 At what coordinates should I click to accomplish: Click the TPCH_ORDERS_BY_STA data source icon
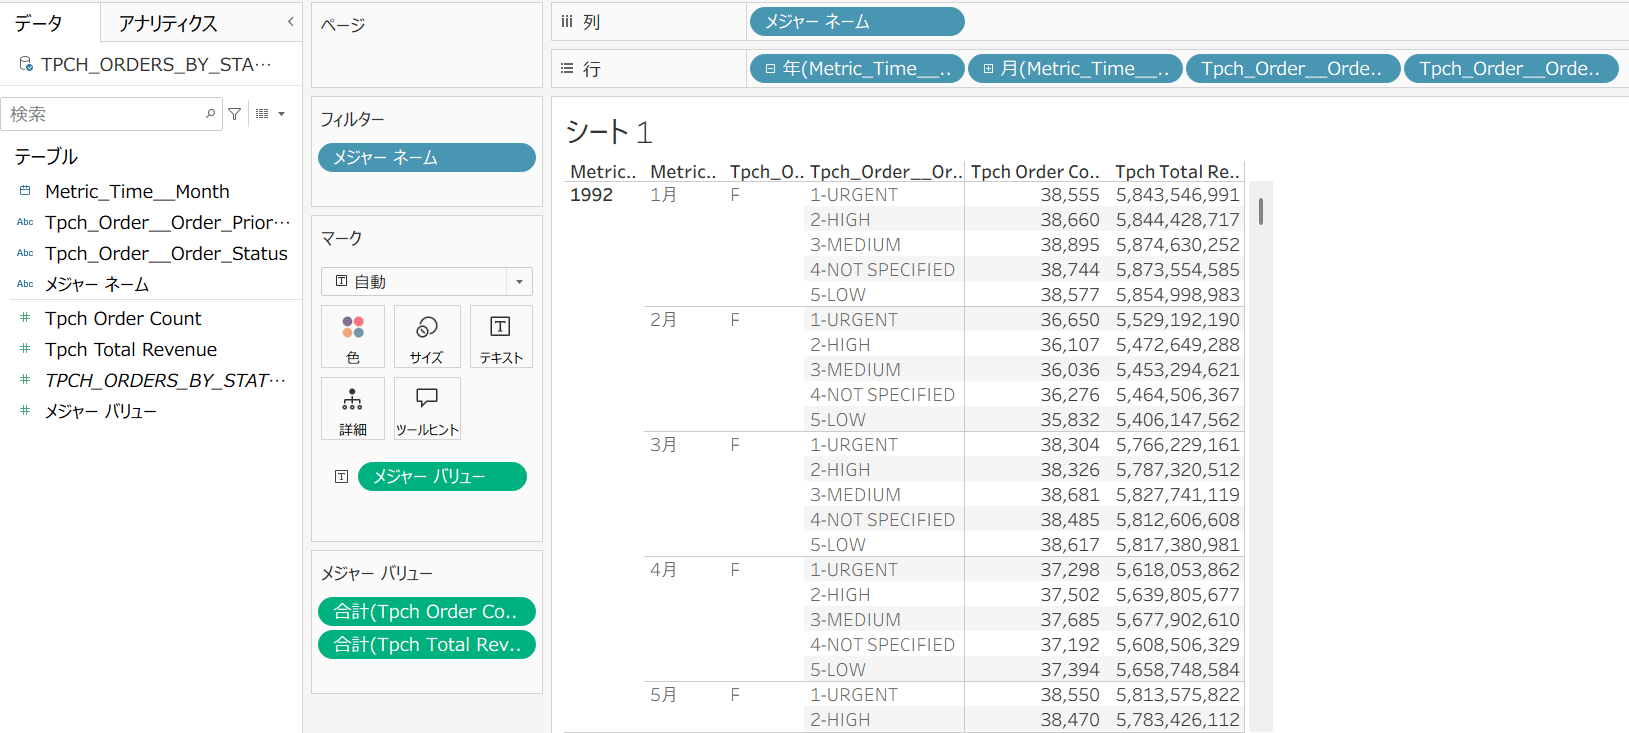pos(26,64)
